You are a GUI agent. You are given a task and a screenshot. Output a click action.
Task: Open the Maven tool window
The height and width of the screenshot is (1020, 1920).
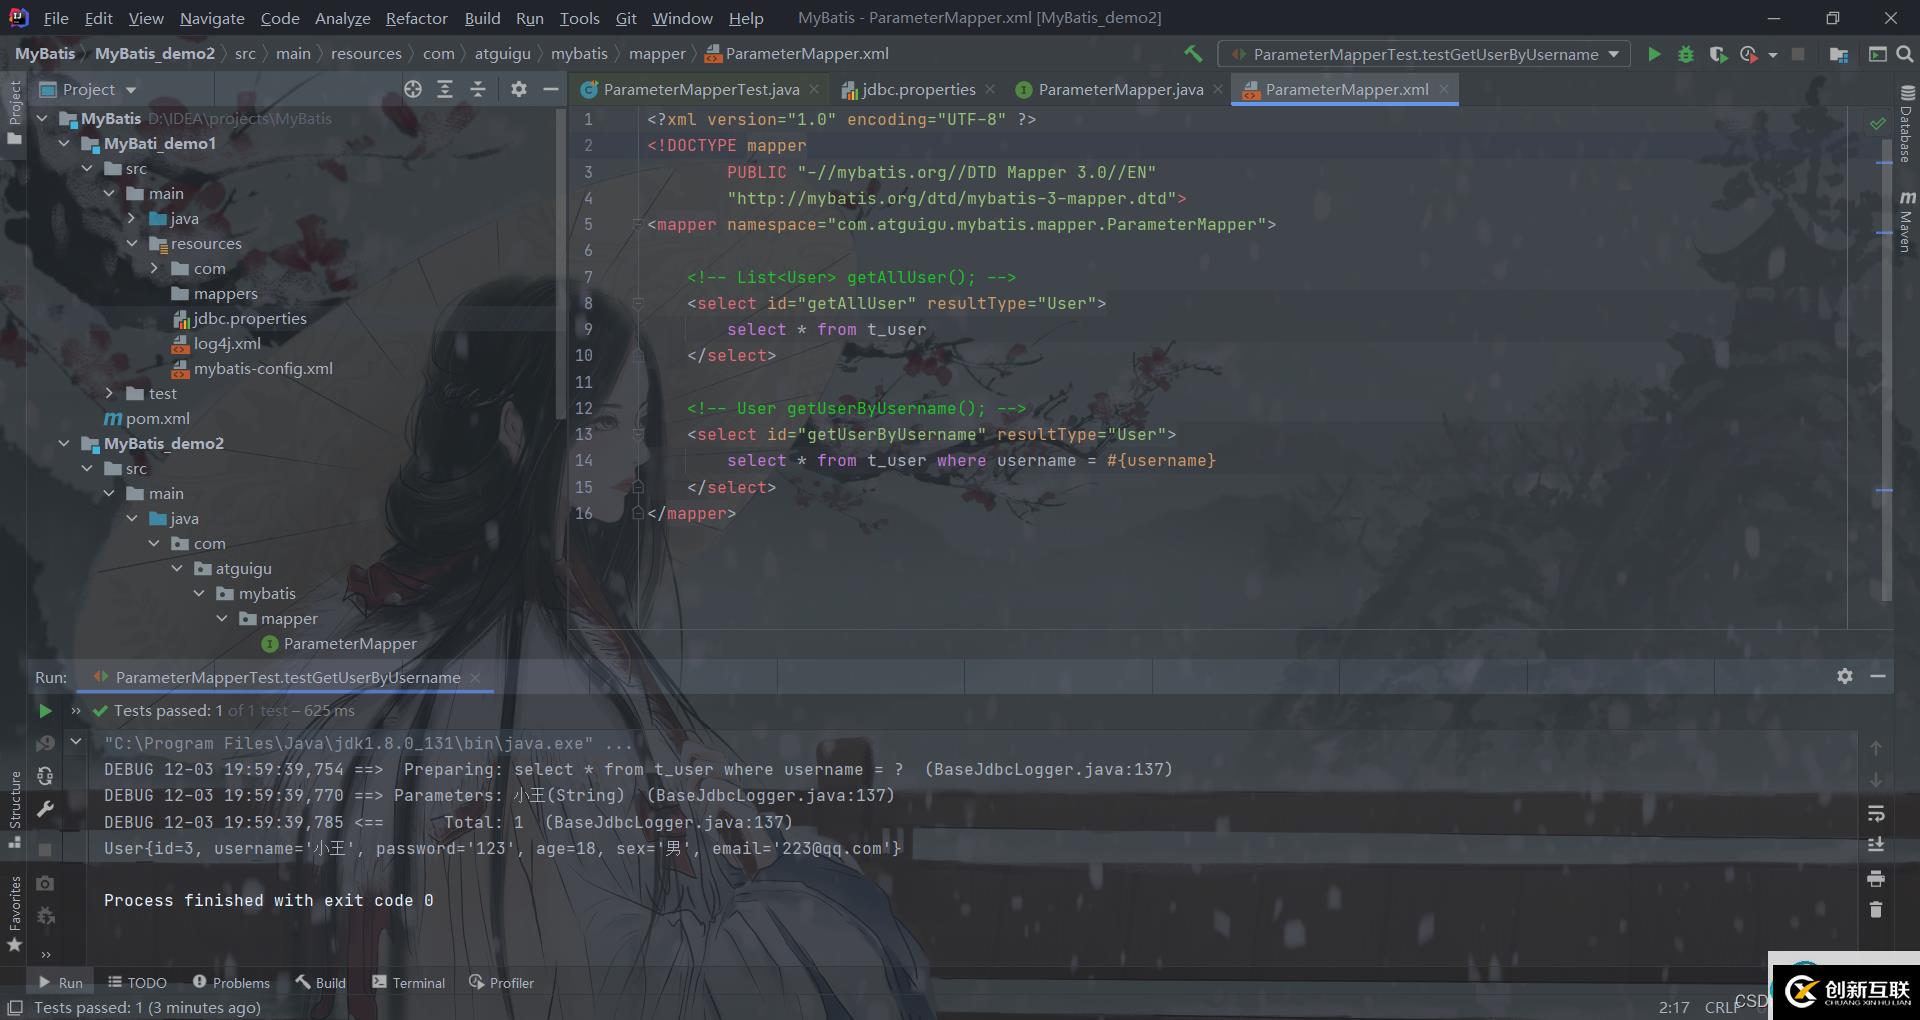point(1906,221)
